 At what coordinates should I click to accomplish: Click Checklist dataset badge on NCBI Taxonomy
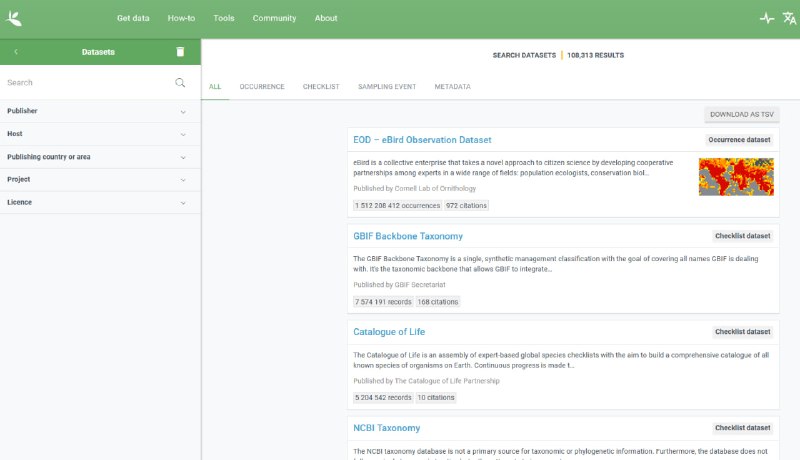point(742,428)
